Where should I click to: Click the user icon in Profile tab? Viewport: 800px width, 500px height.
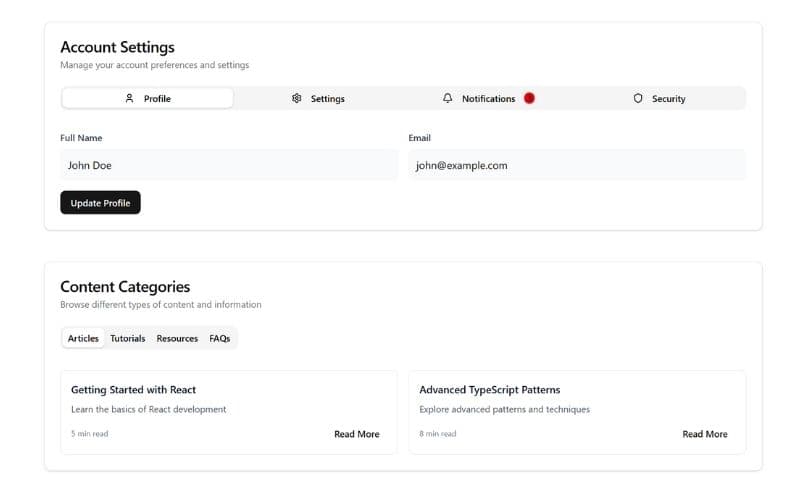[x=129, y=99]
